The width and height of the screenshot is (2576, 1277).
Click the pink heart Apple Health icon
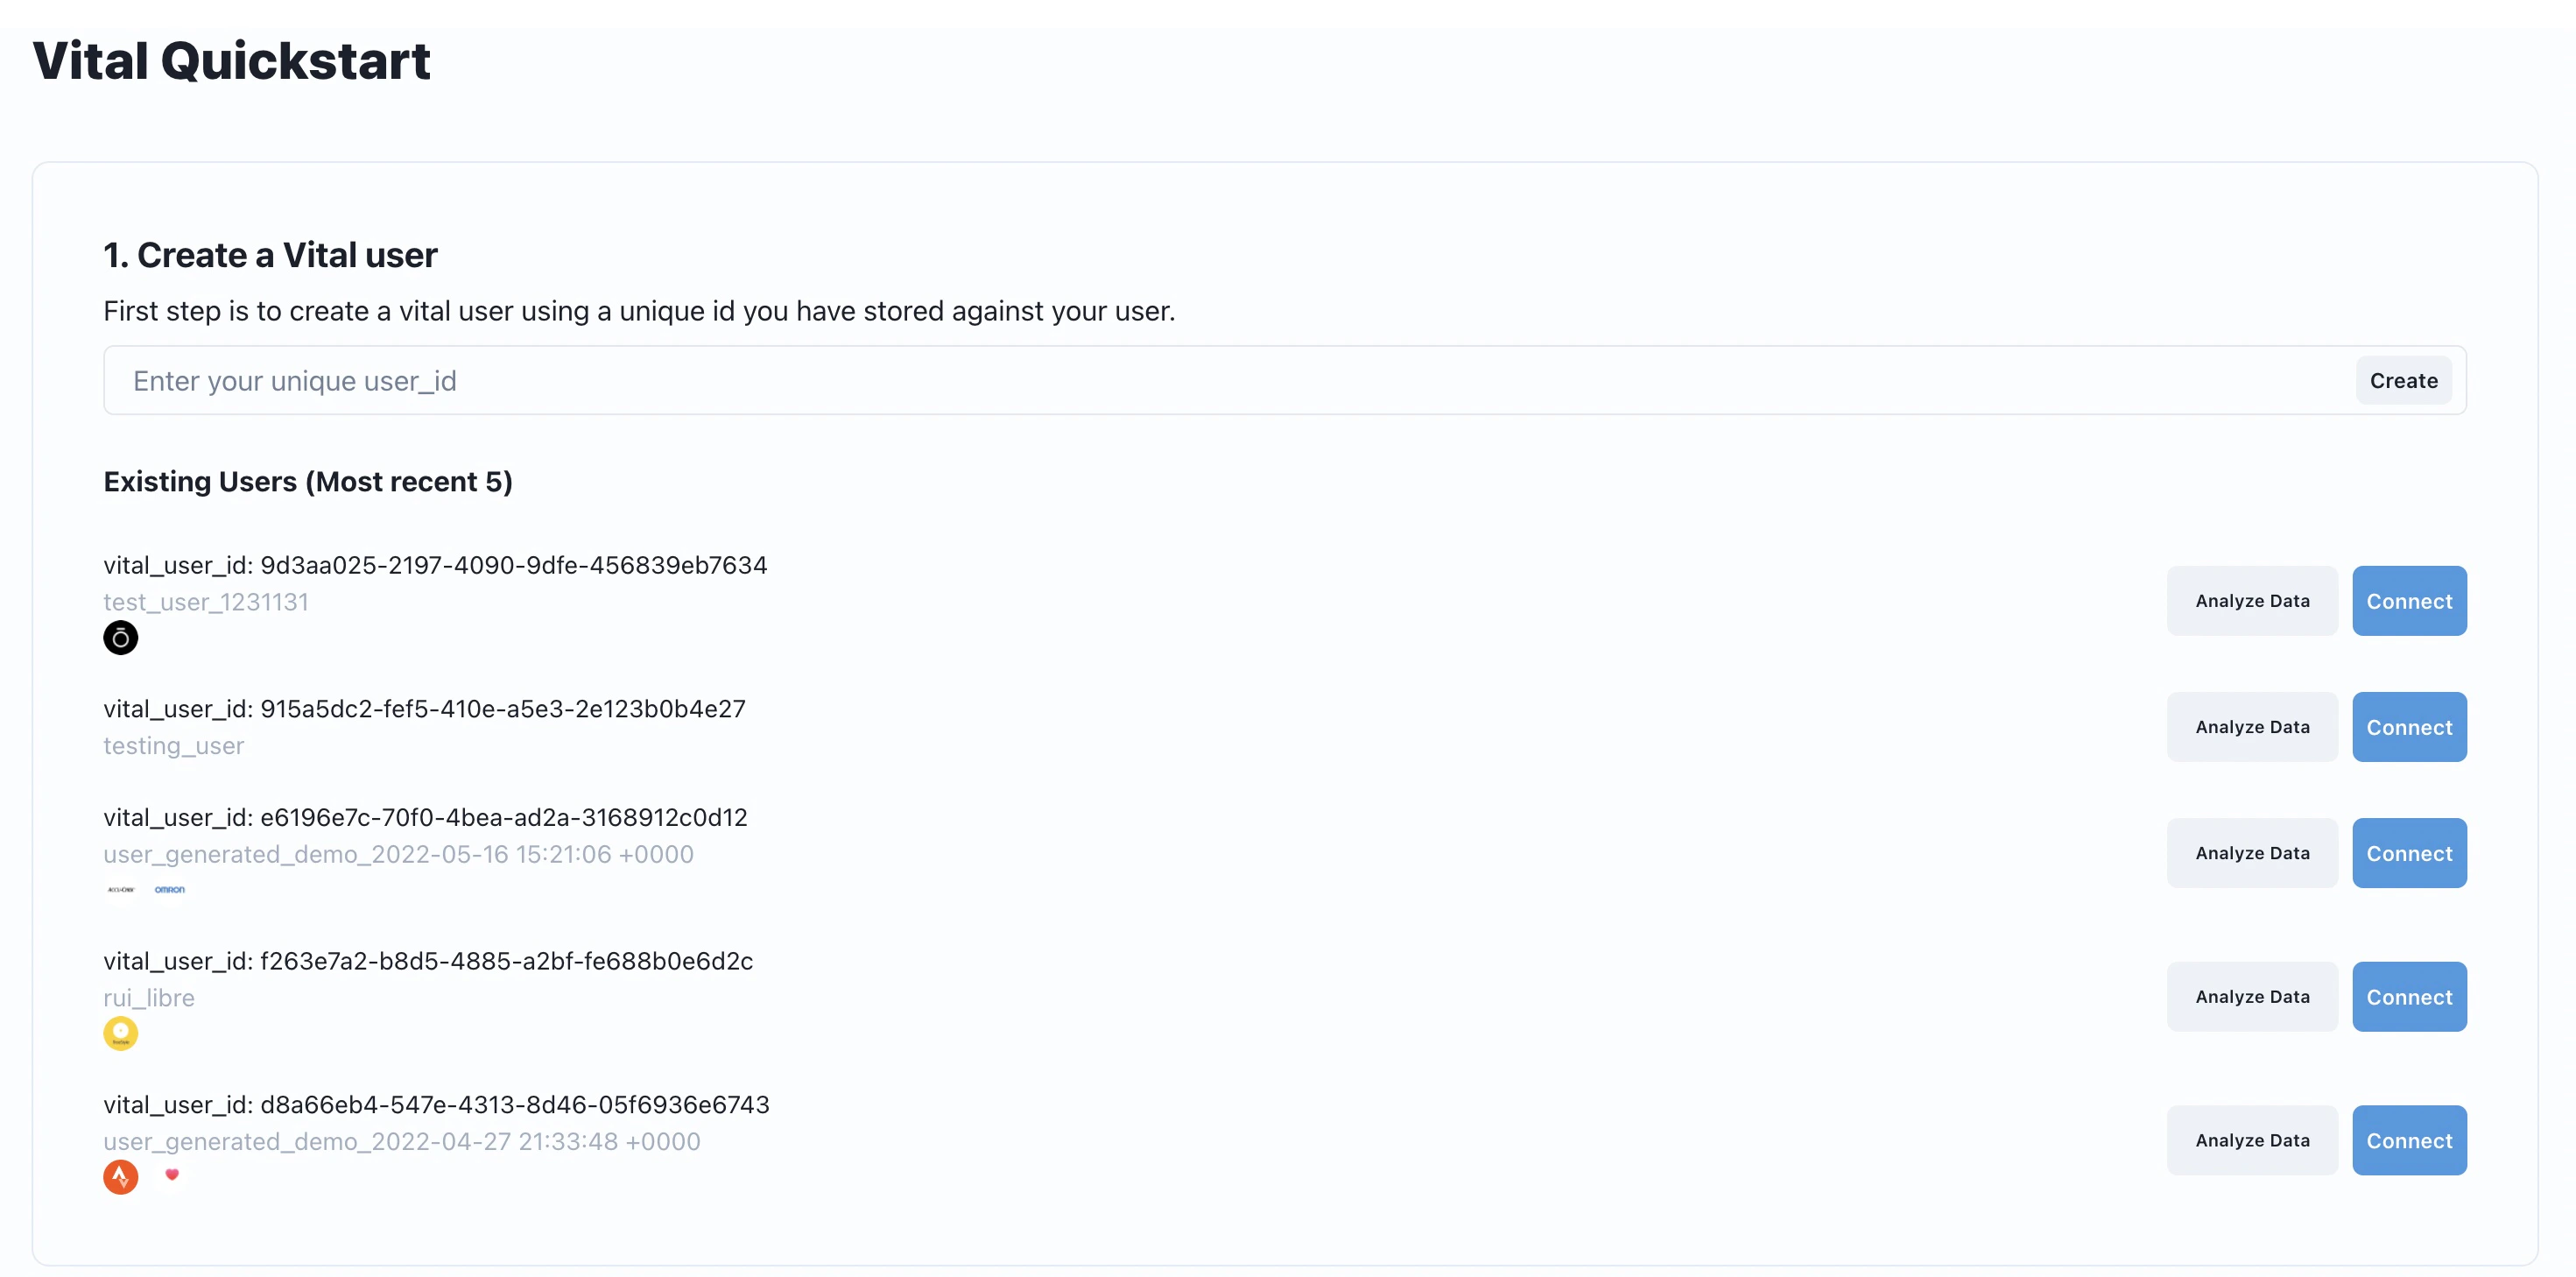pos(172,1175)
